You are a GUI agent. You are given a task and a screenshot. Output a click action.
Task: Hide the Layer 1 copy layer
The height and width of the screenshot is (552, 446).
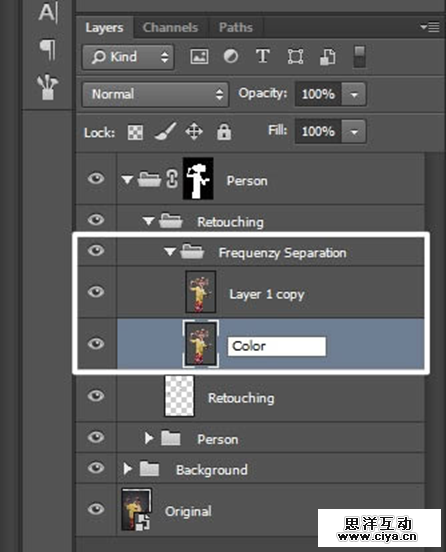click(x=96, y=292)
